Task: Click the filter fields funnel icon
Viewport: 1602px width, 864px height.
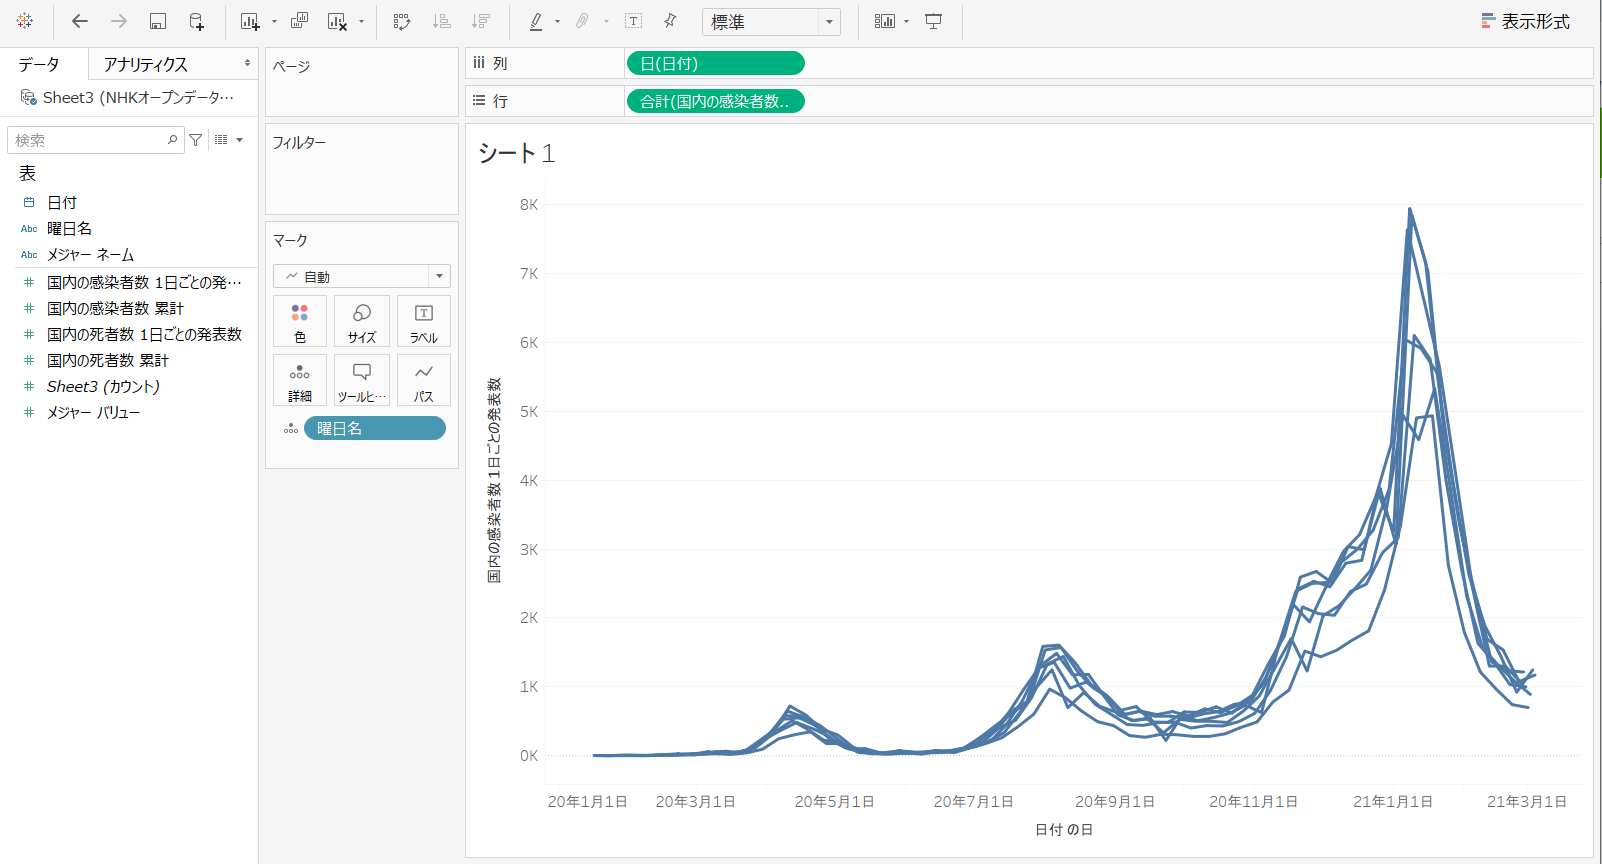Action: pyautogui.click(x=196, y=140)
